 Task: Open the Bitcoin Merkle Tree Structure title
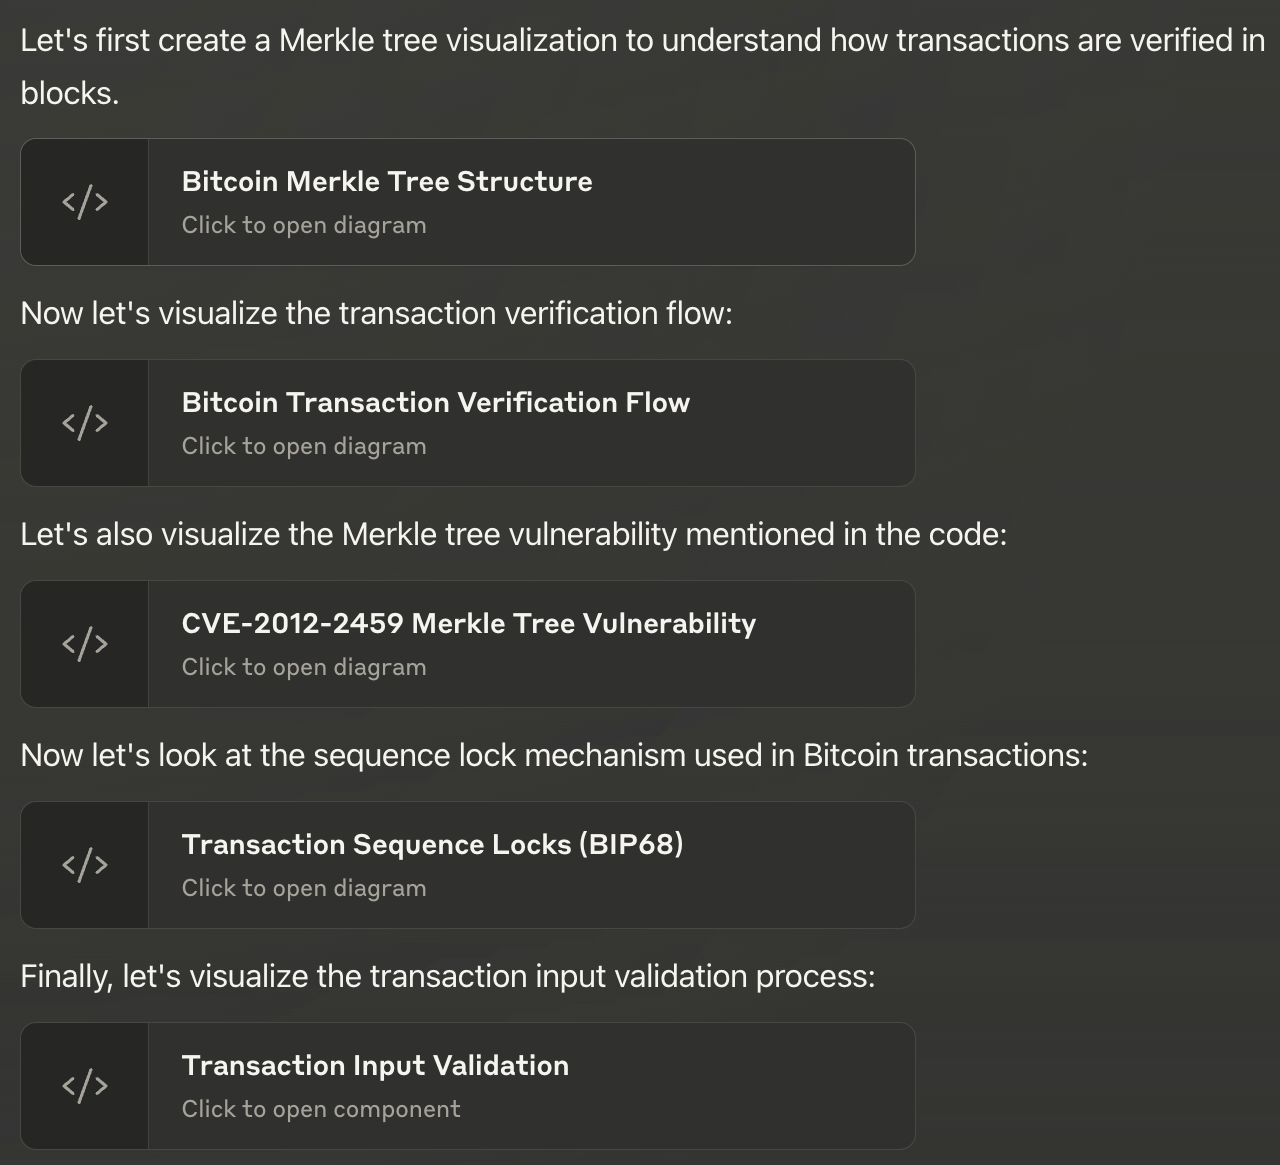(x=387, y=182)
